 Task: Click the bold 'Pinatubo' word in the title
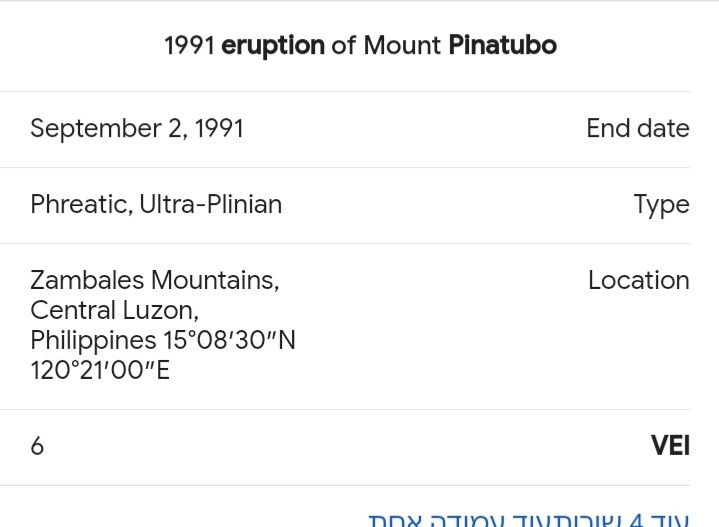pyautogui.click(x=502, y=46)
